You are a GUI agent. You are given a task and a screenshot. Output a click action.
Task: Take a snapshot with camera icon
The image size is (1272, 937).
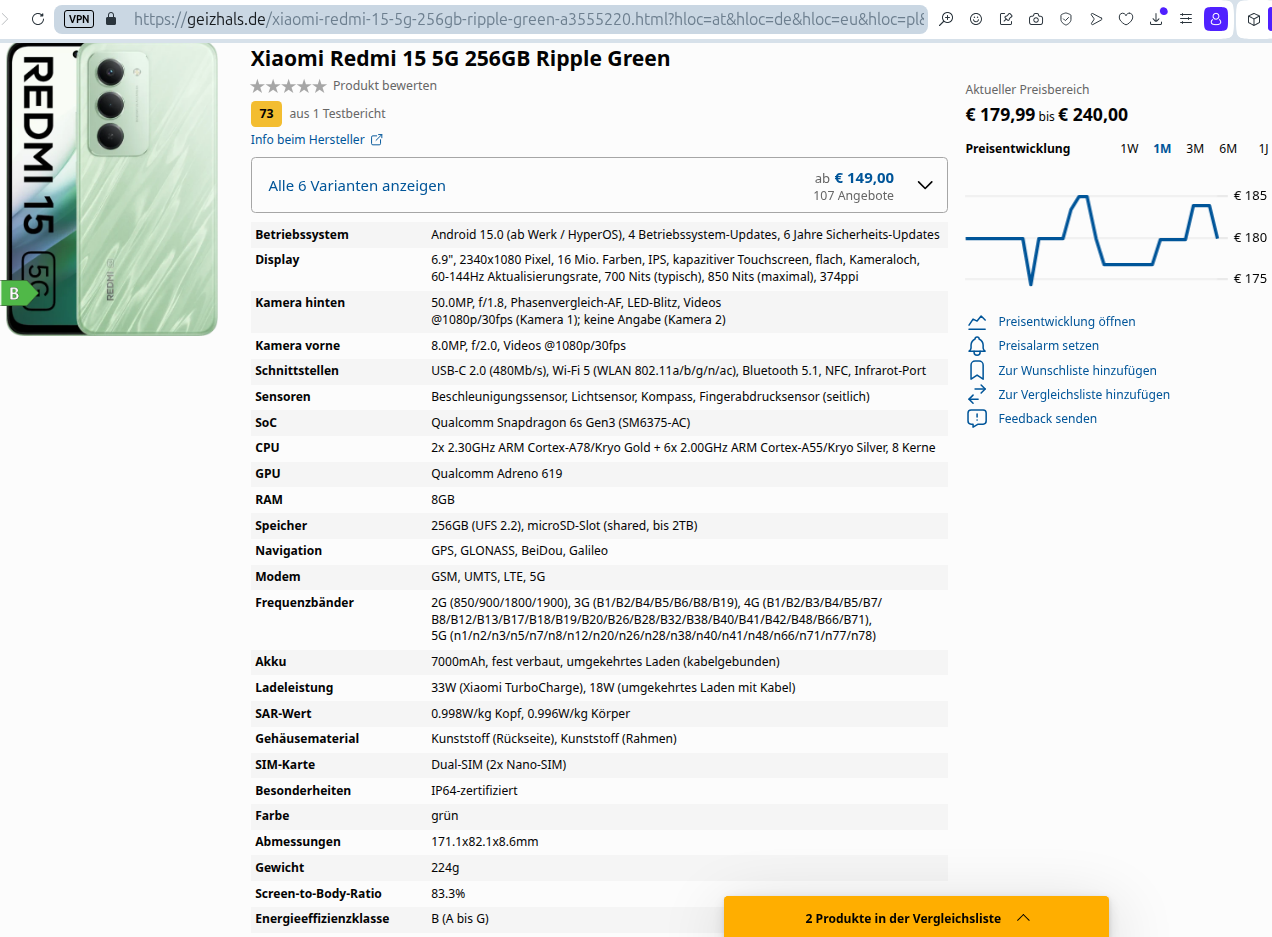tap(1036, 18)
